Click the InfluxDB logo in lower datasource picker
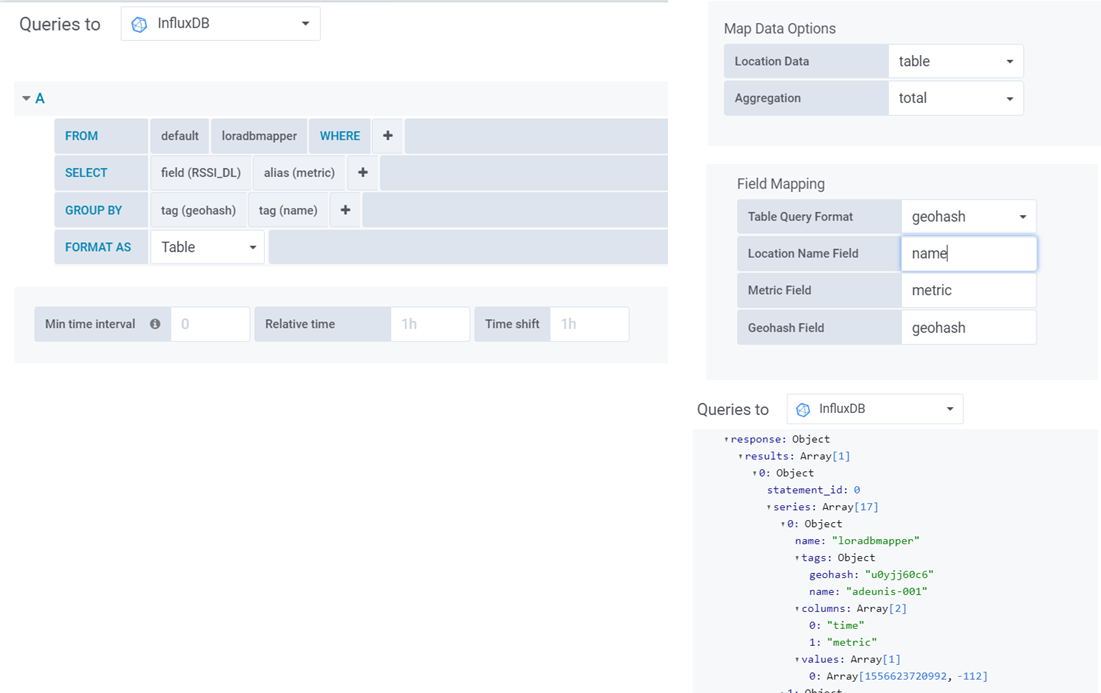This screenshot has width=1101, height=693. point(803,409)
